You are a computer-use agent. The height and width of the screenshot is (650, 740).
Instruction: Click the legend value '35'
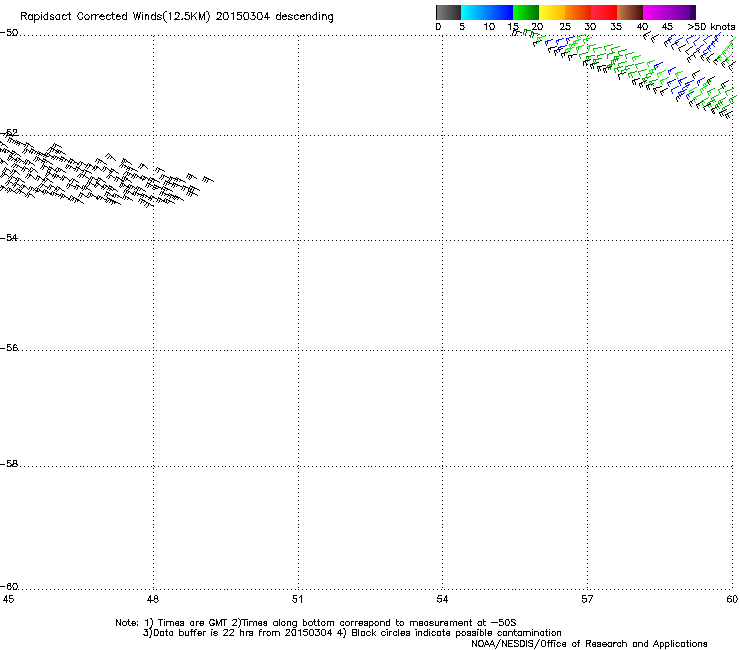coord(616,27)
